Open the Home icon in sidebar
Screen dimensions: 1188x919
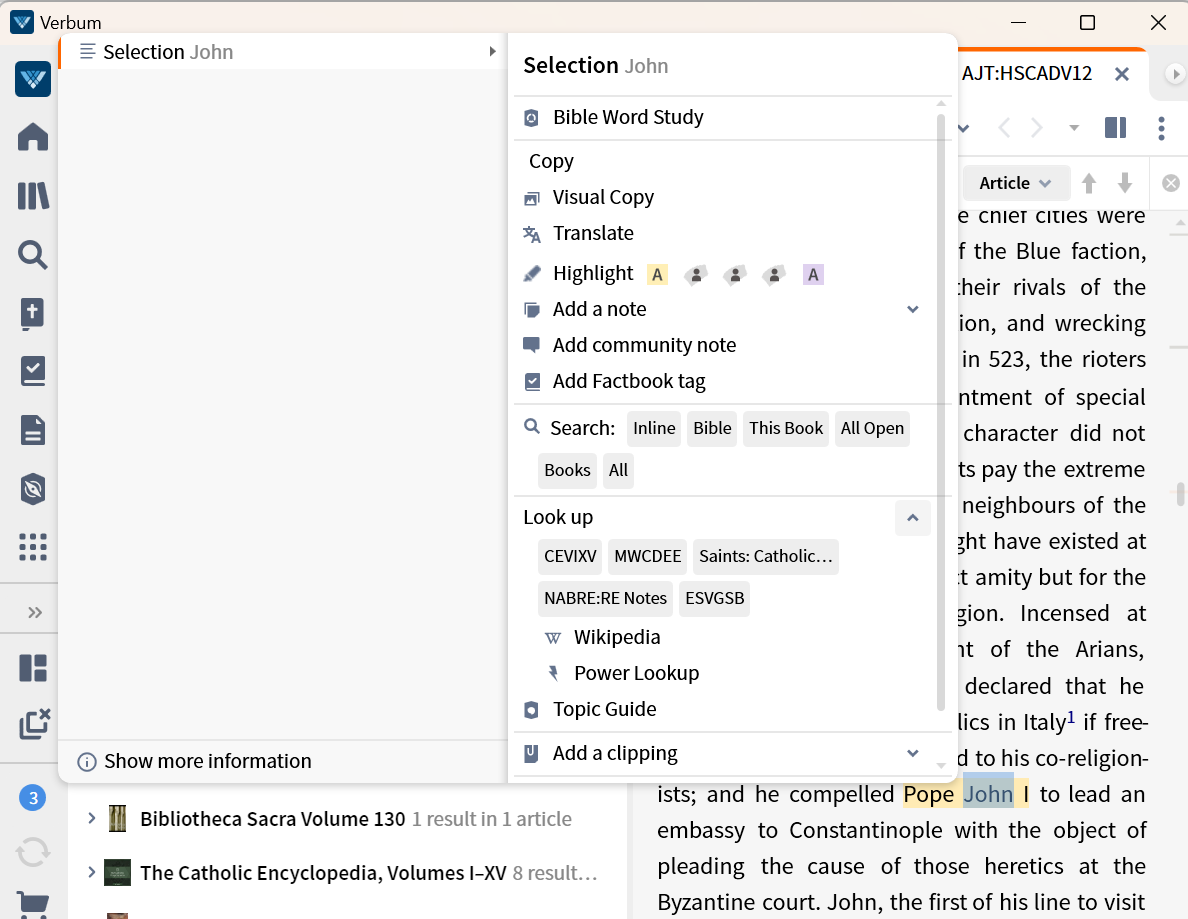click(33, 137)
